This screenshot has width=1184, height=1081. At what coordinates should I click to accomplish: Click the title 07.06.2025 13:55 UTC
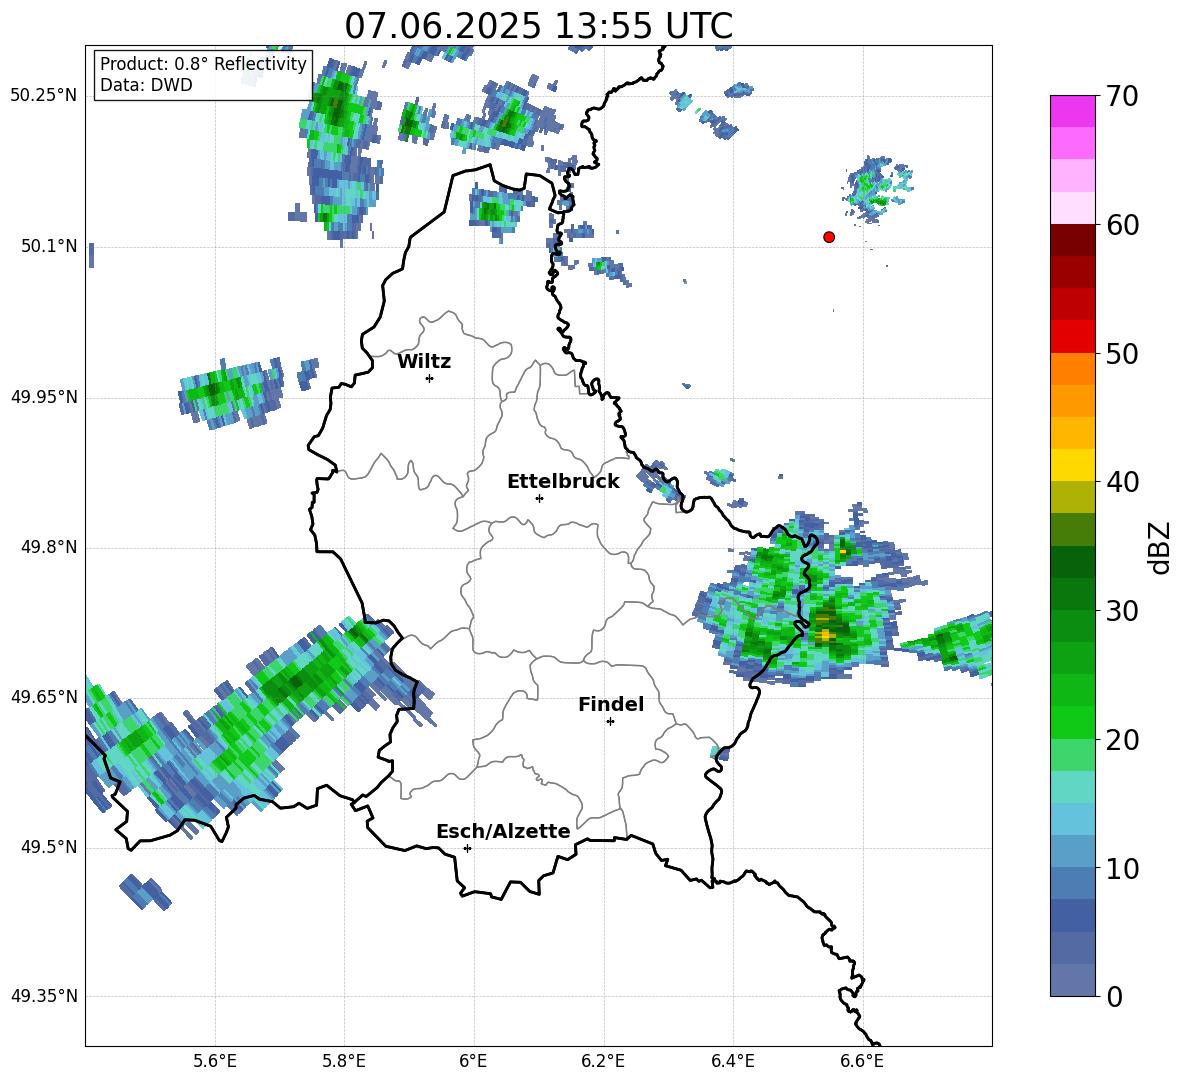[x=538, y=26]
